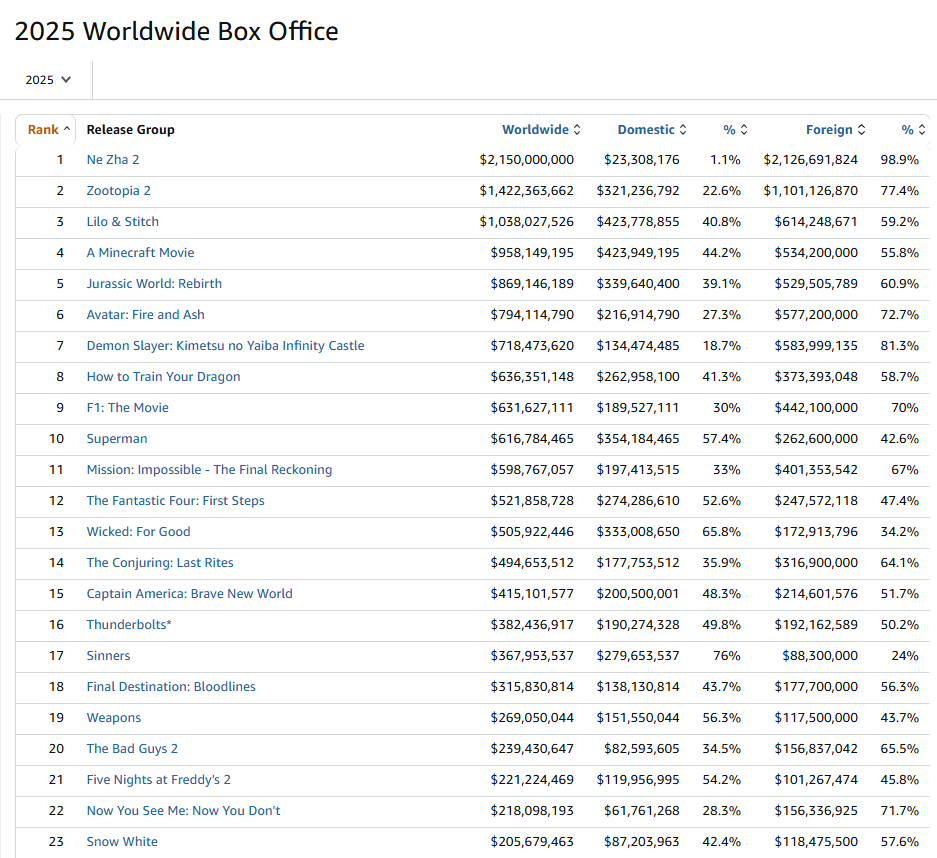Select F1: The Movie link
Viewport: 937px width, 858px height.
click(127, 408)
